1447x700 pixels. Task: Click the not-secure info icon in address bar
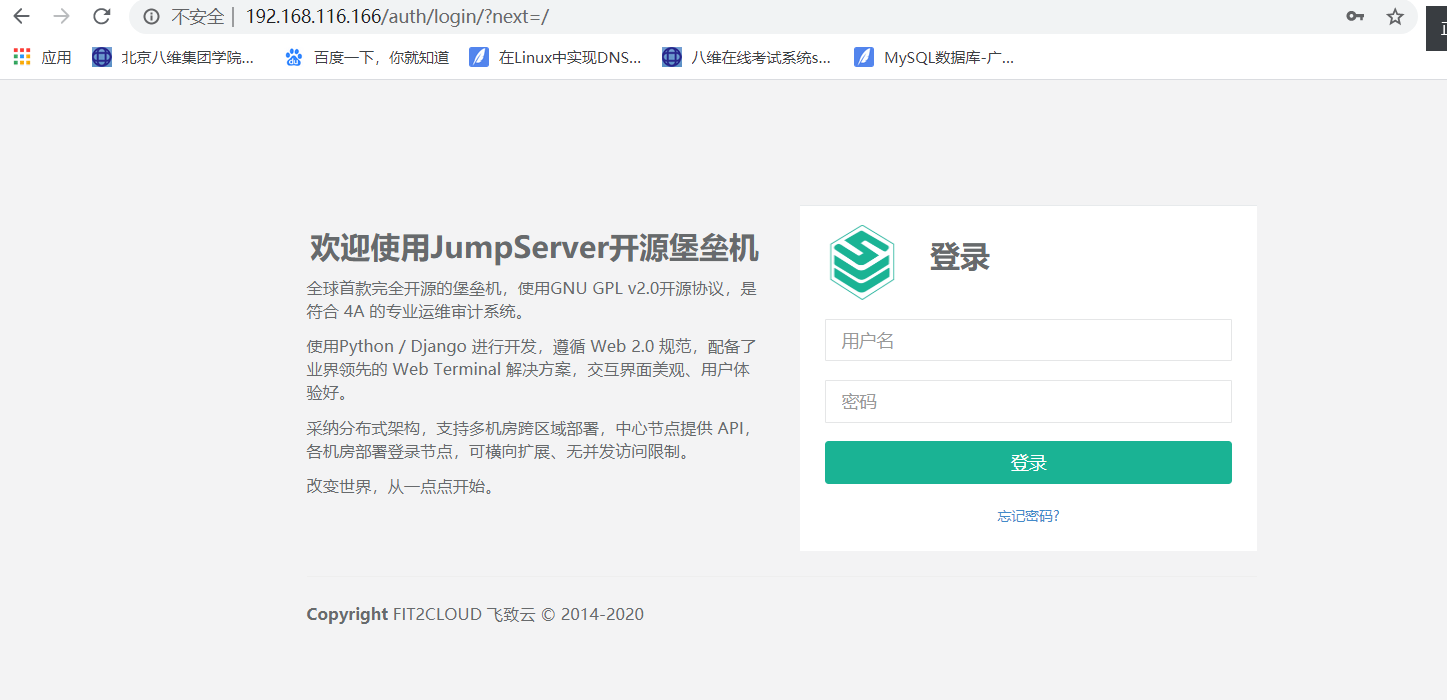coord(151,17)
